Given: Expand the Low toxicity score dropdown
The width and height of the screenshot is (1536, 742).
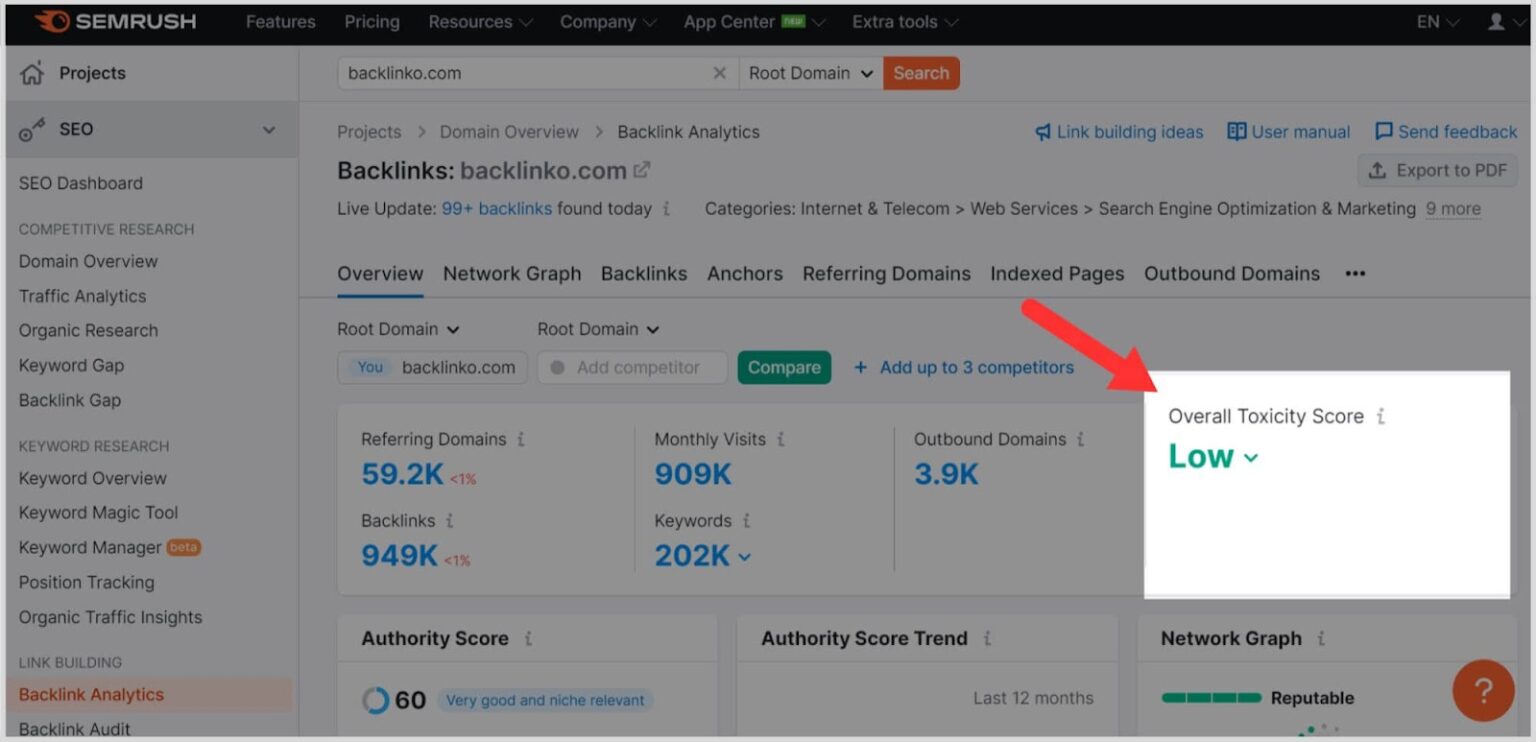Looking at the screenshot, I should pyautogui.click(x=1250, y=457).
